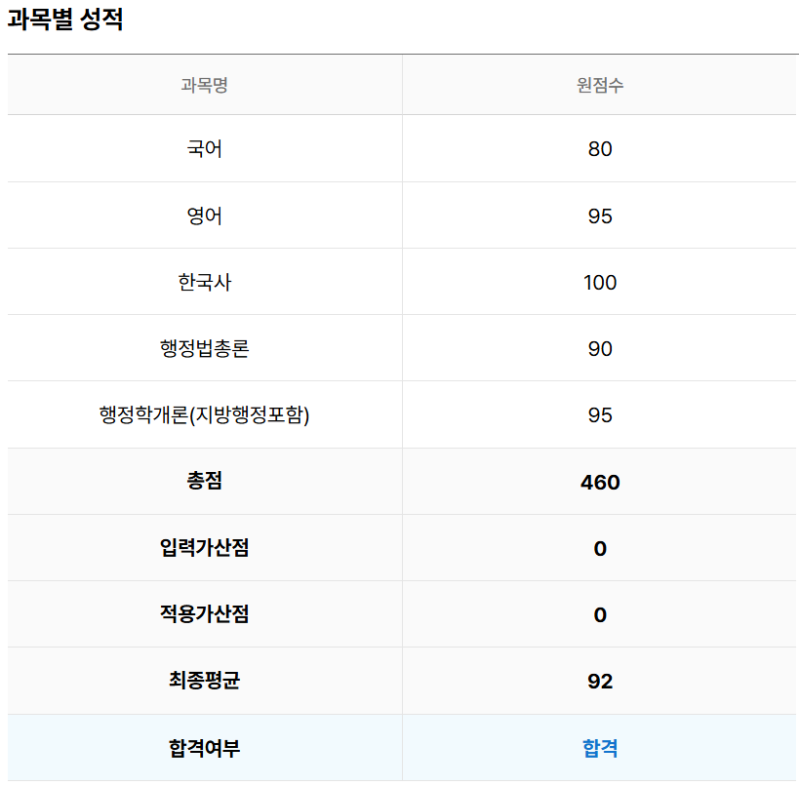The height and width of the screenshot is (785, 800).
Task: Select the 원점수 column header
Action: click(x=600, y=85)
